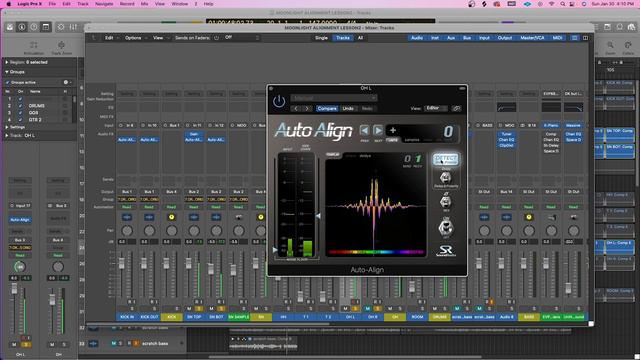640x360 pixels.
Task: Click the wide channel strips icon
Action: coord(585,38)
